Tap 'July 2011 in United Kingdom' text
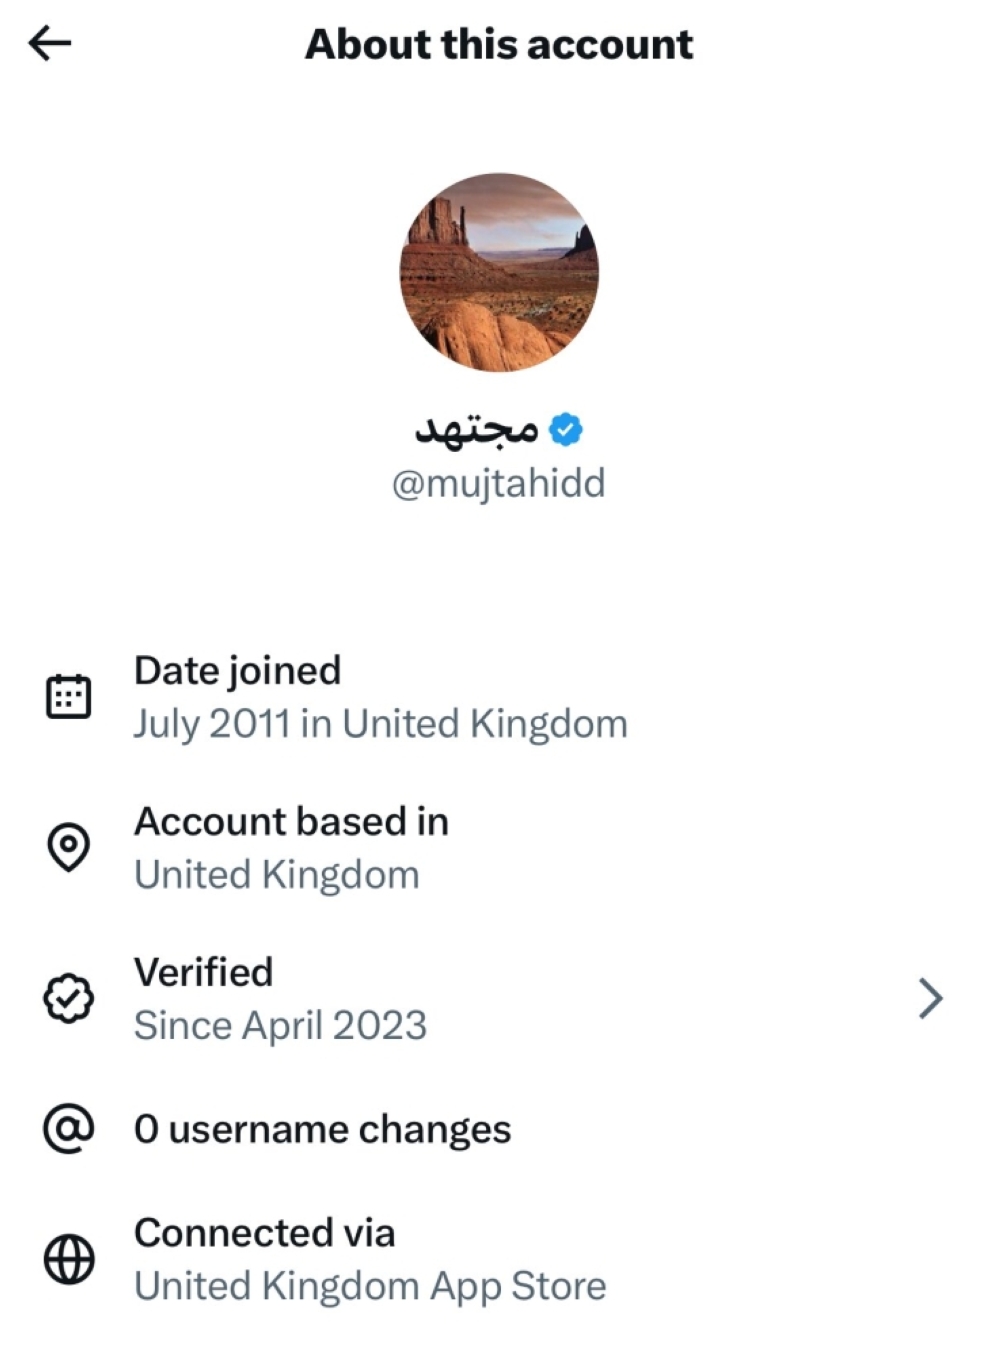This screenshot has width=1000, height=1356. [x=381, y=724]
